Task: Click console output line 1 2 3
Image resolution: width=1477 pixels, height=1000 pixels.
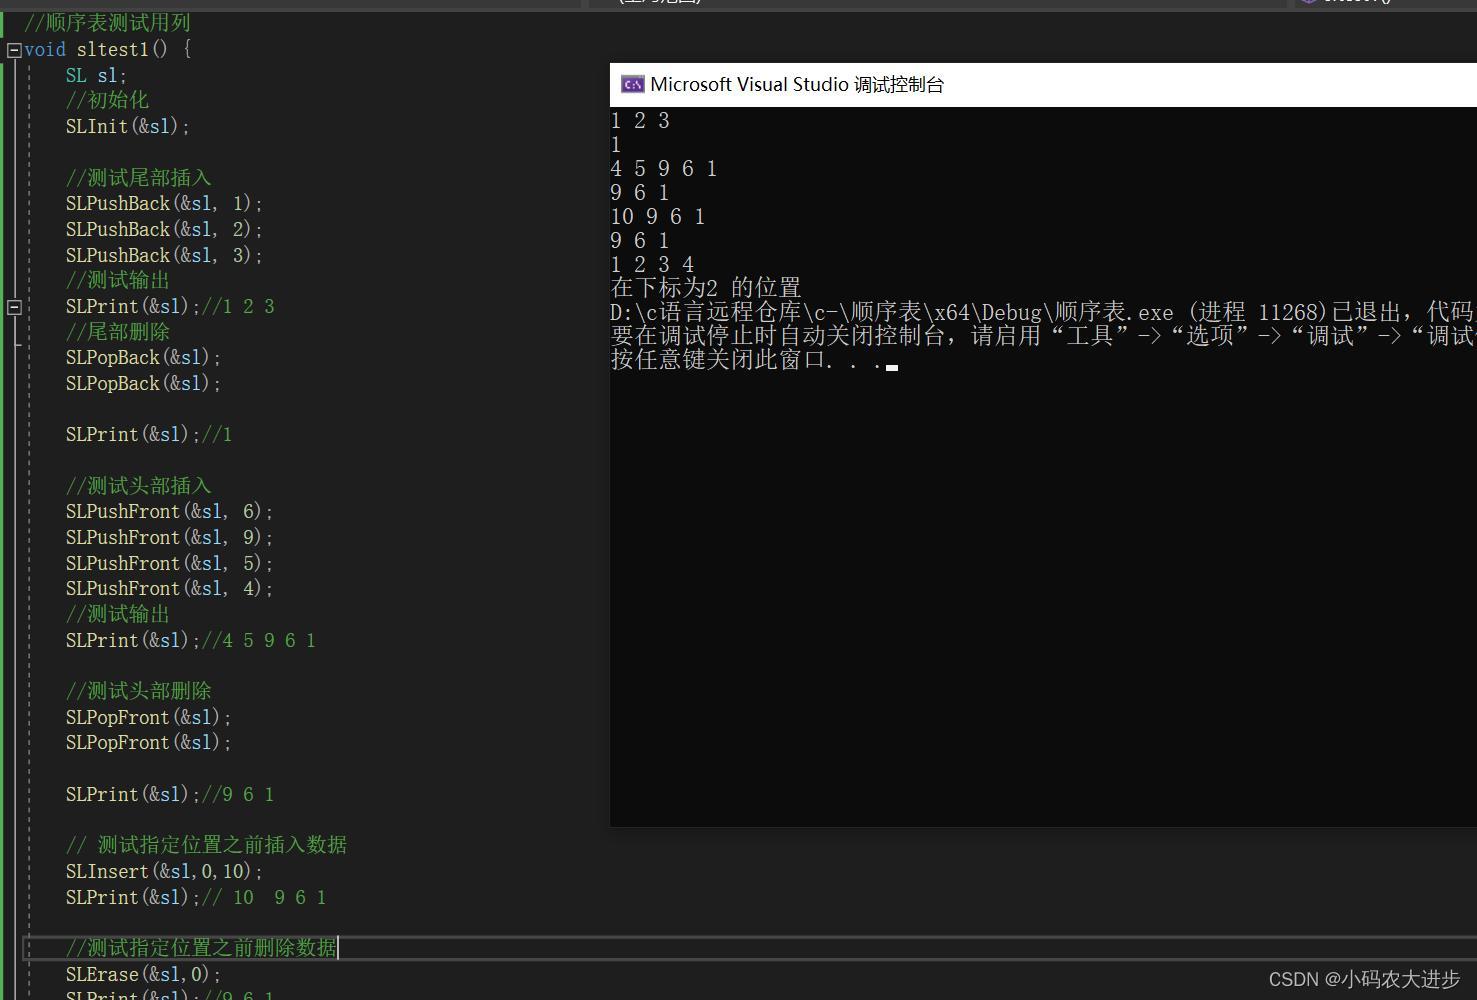Action: (x=640, y=121)
